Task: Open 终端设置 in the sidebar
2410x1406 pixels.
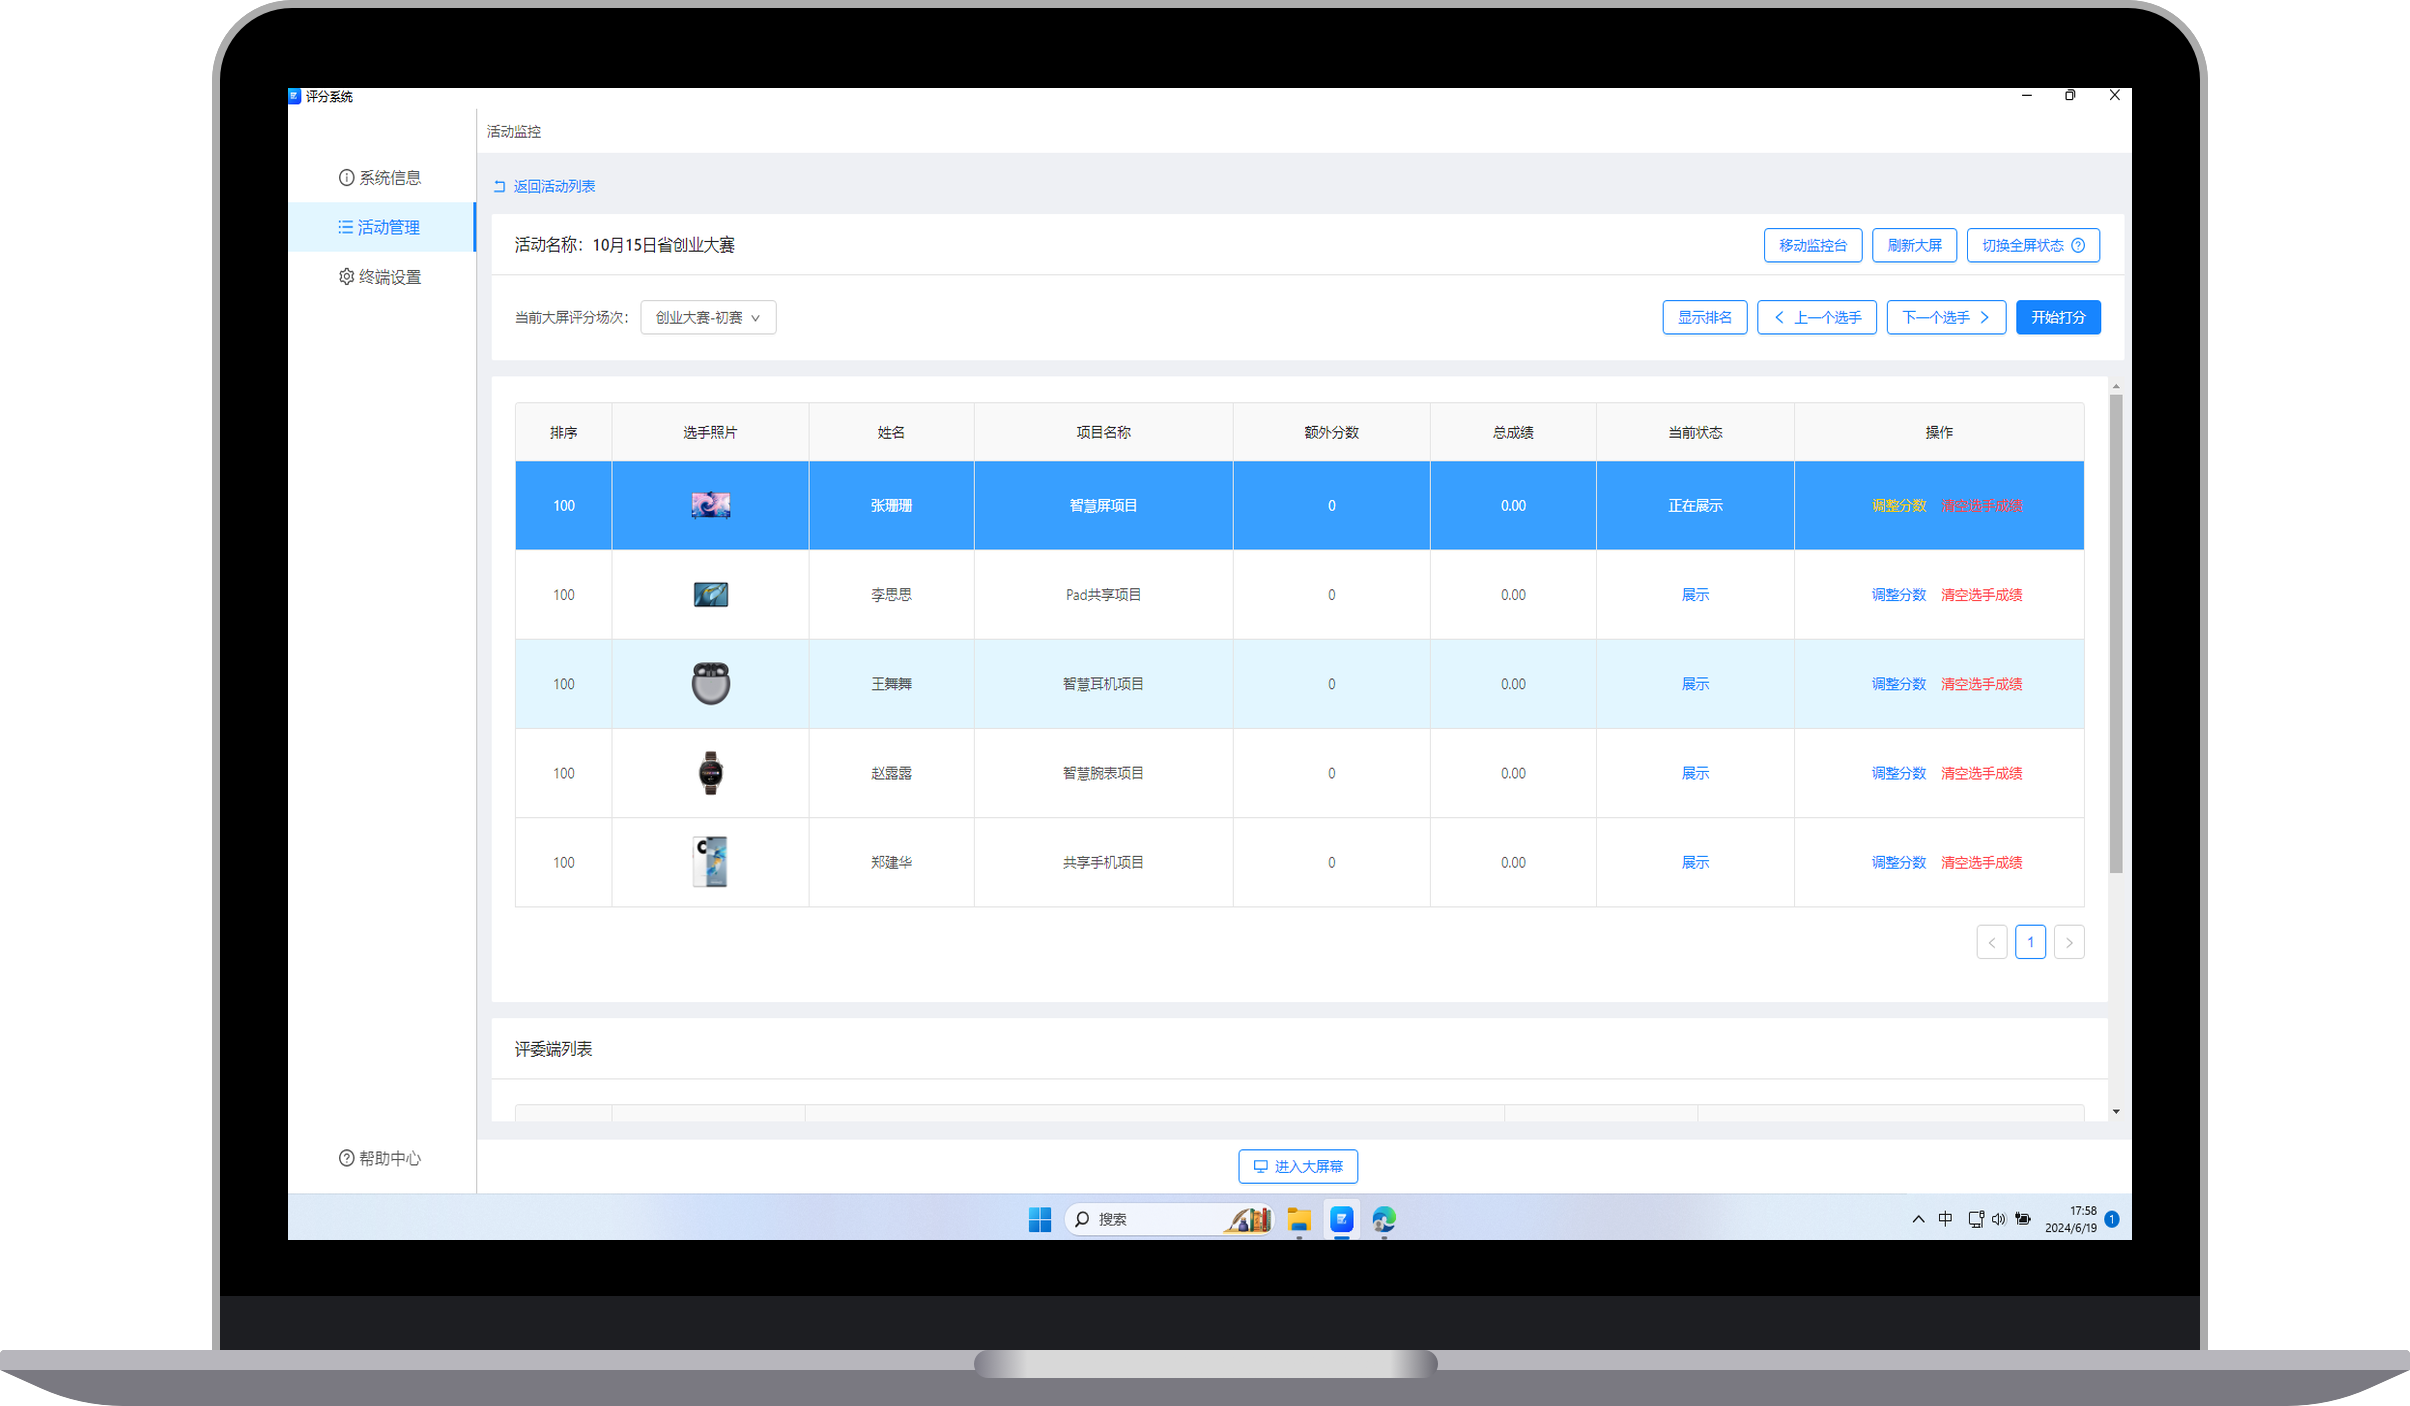Action: click(380, 277)
